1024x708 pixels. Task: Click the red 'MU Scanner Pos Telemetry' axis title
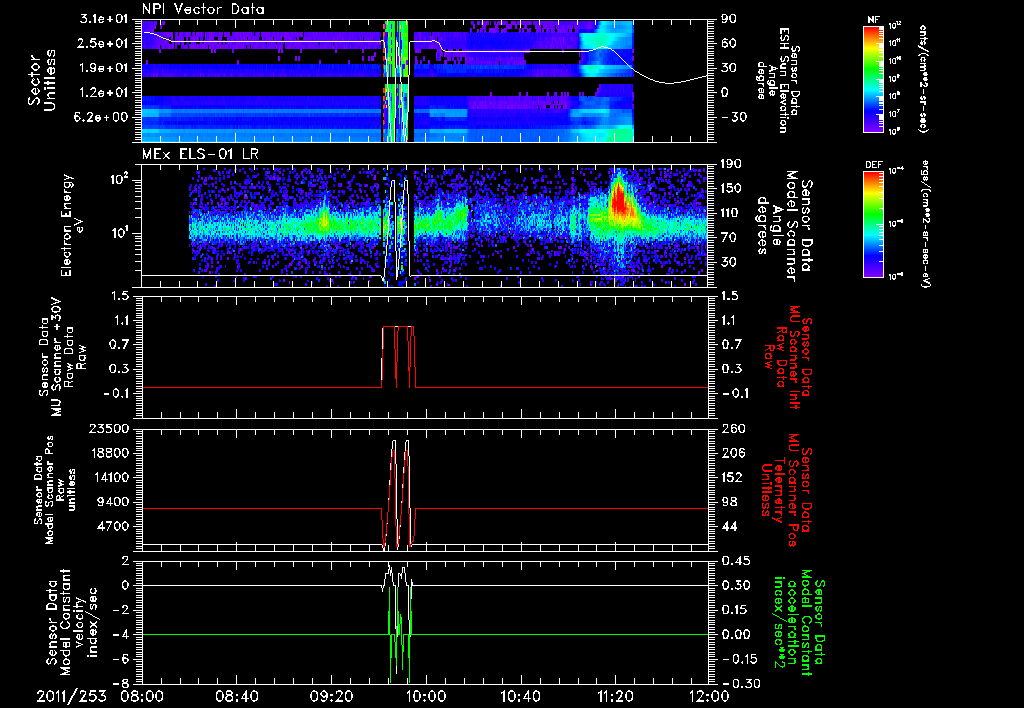[x=788, y=490]
